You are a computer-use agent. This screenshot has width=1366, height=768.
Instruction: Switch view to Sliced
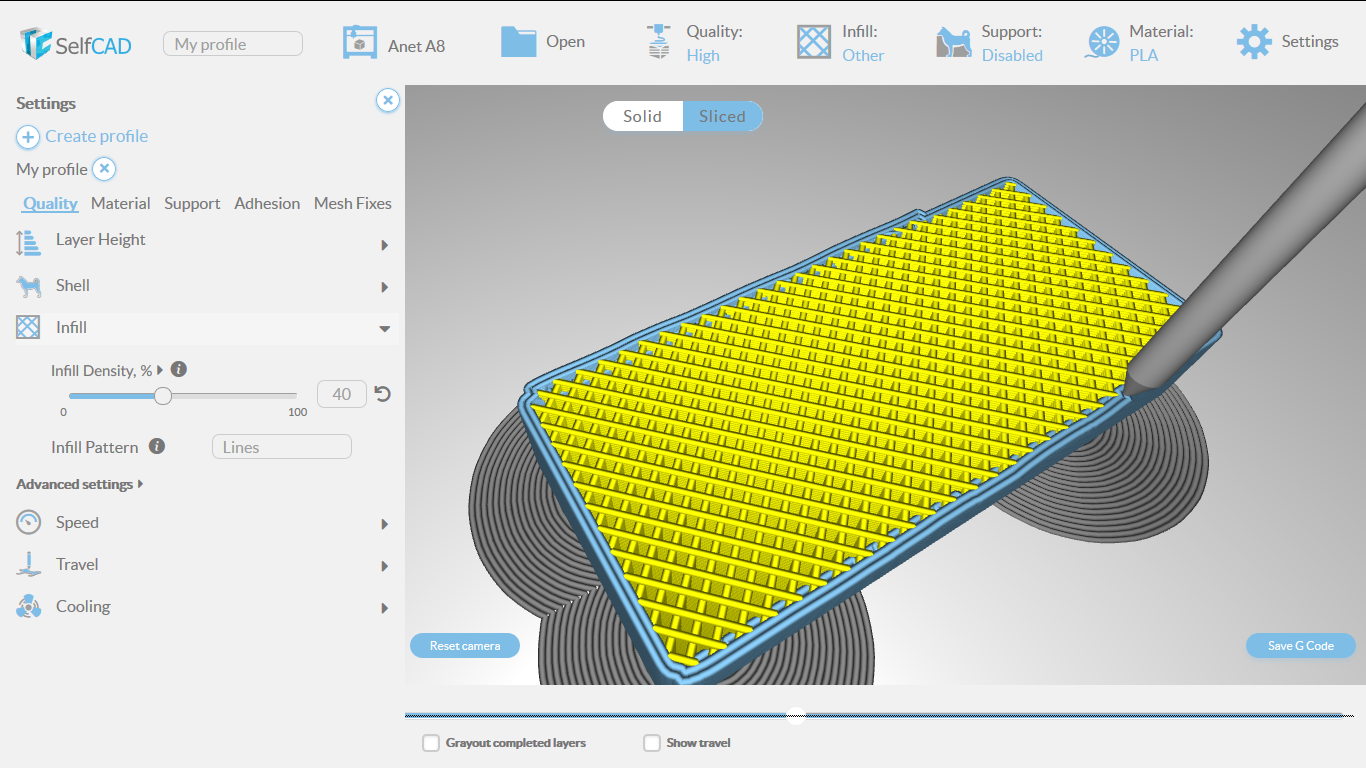pyautogui.click(x=723, y=116)
